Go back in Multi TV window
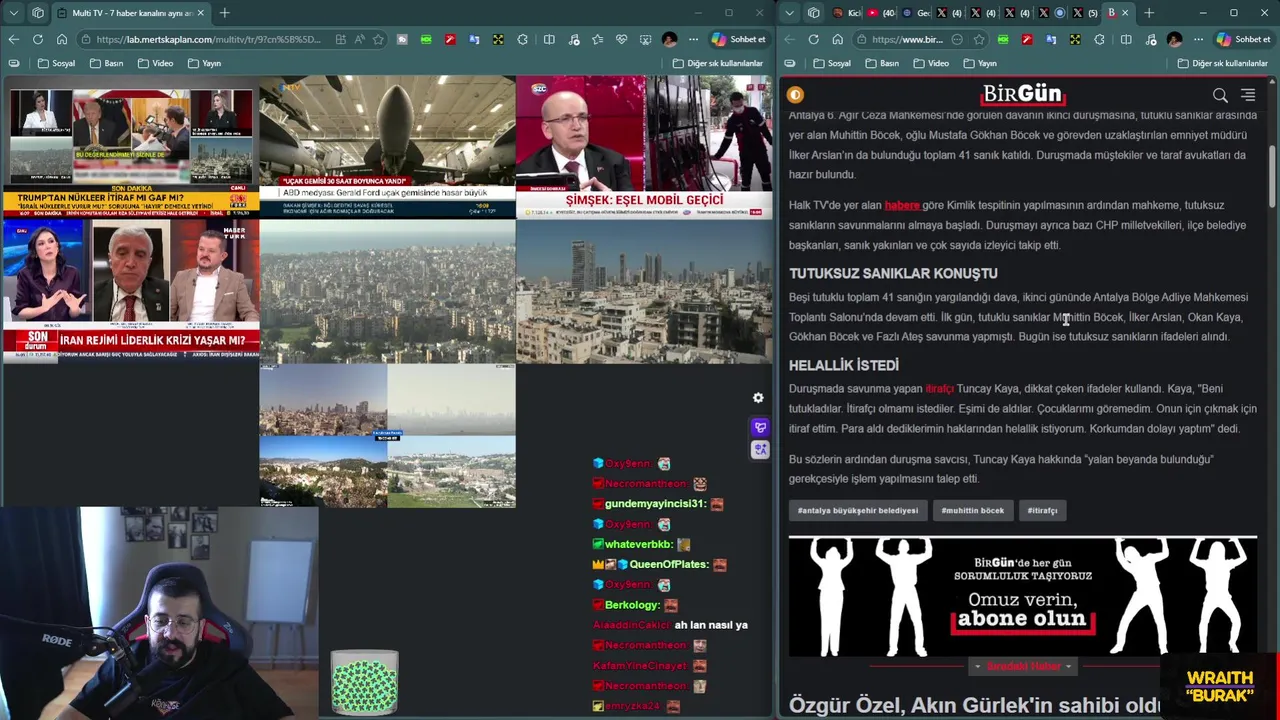The image size is (1280, 720). [x=14, y=39]
